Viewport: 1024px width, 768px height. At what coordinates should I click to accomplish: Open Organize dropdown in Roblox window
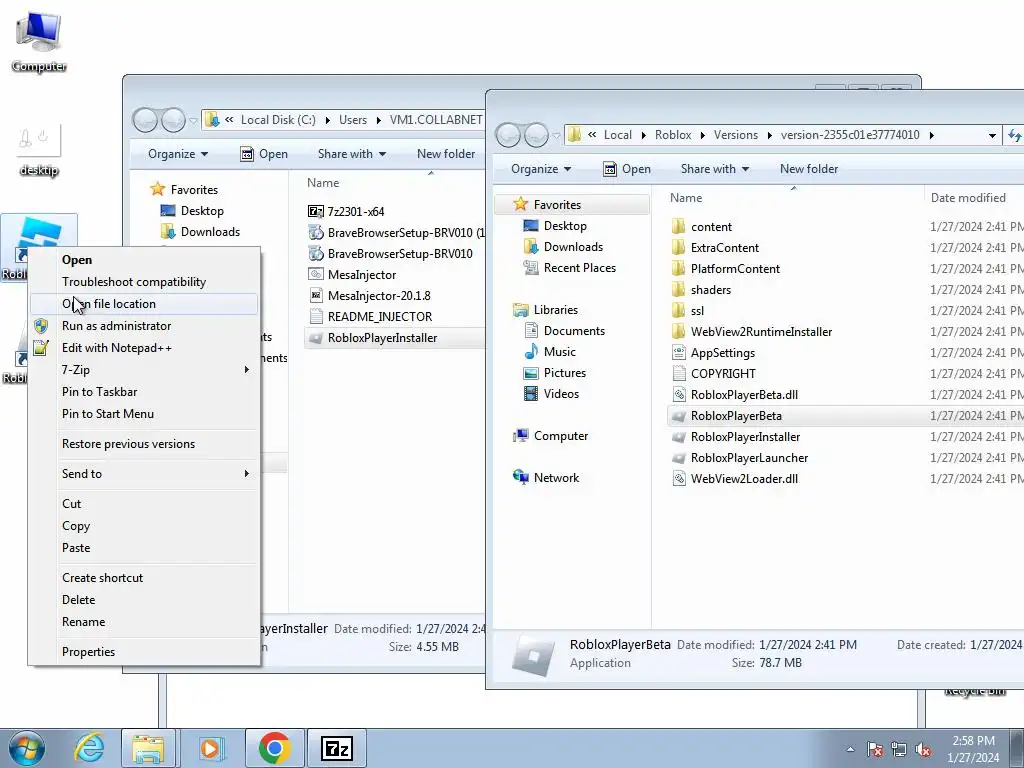pyautogui.click(x=541, y=169)
